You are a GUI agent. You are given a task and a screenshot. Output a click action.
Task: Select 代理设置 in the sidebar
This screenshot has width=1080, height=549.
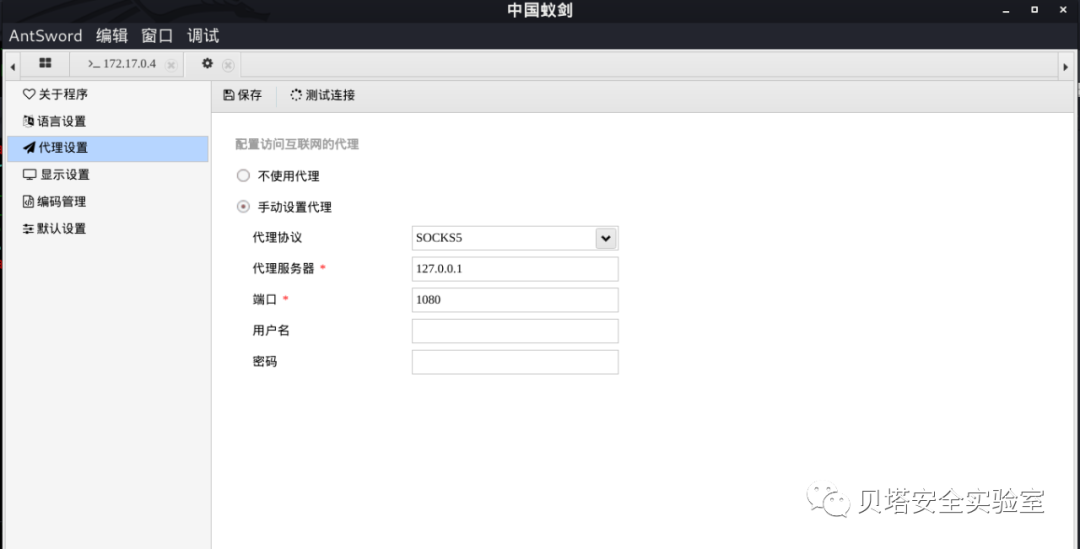[107, 148]
